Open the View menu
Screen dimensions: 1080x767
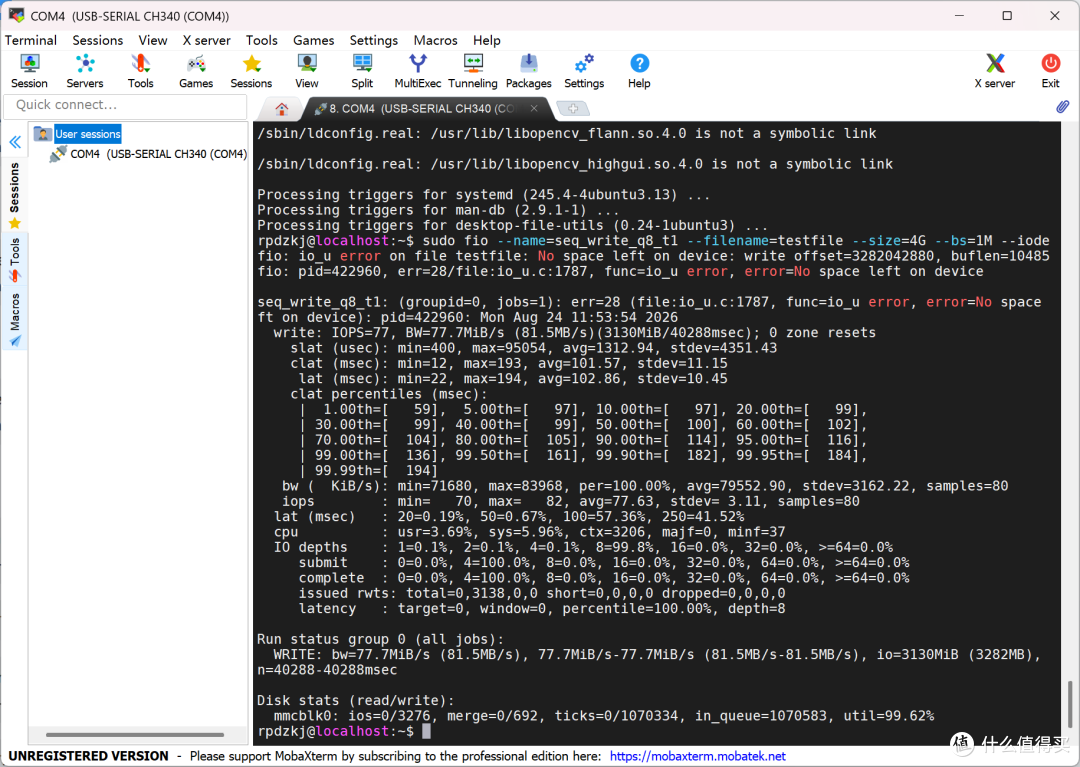pos(153,40)
